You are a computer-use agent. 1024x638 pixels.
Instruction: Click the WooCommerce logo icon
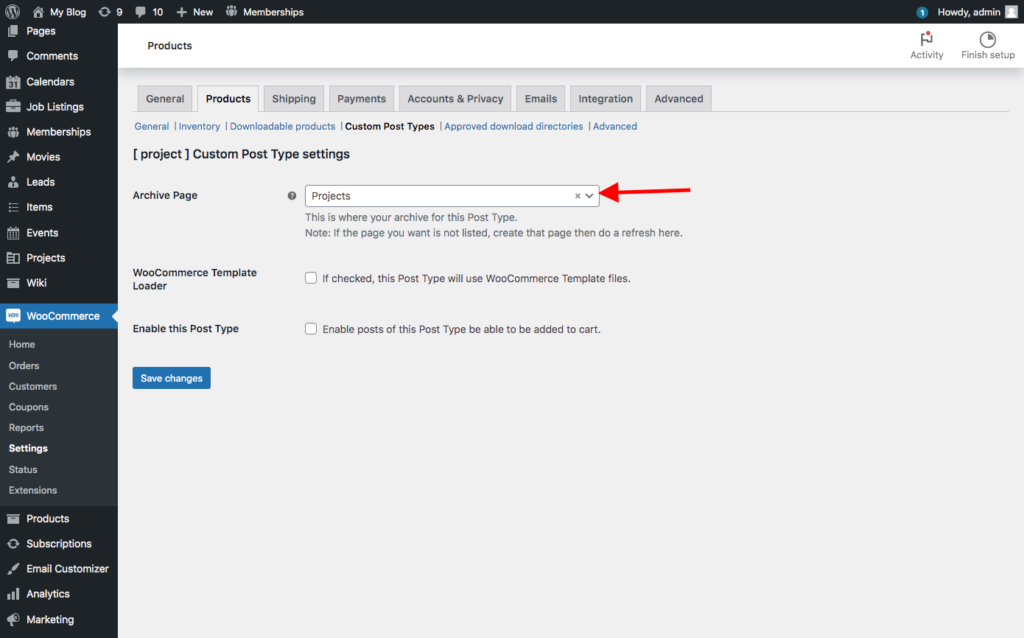[13, 316]
